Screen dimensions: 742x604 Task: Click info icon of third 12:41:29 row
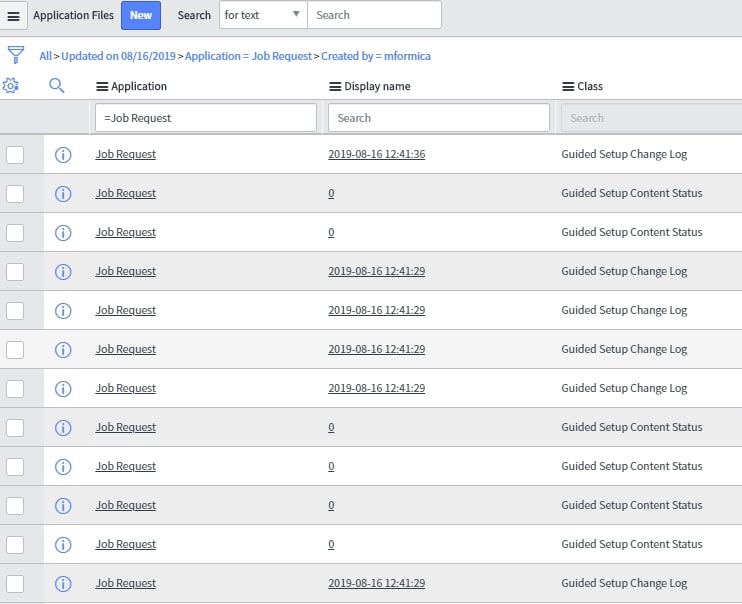click(63, 350)
